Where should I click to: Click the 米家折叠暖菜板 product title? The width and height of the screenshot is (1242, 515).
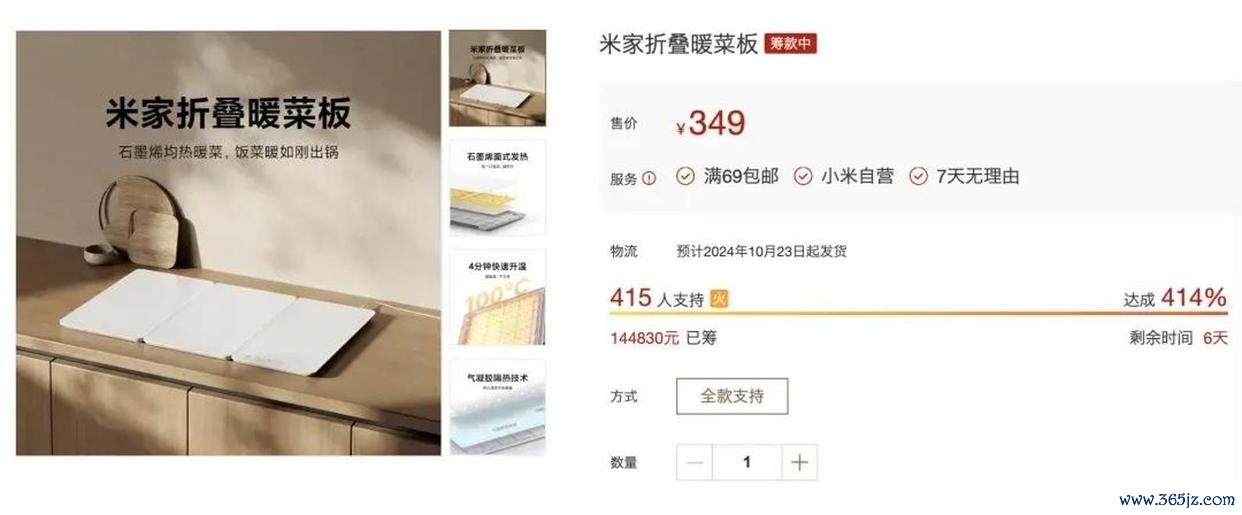pos(678,44)
